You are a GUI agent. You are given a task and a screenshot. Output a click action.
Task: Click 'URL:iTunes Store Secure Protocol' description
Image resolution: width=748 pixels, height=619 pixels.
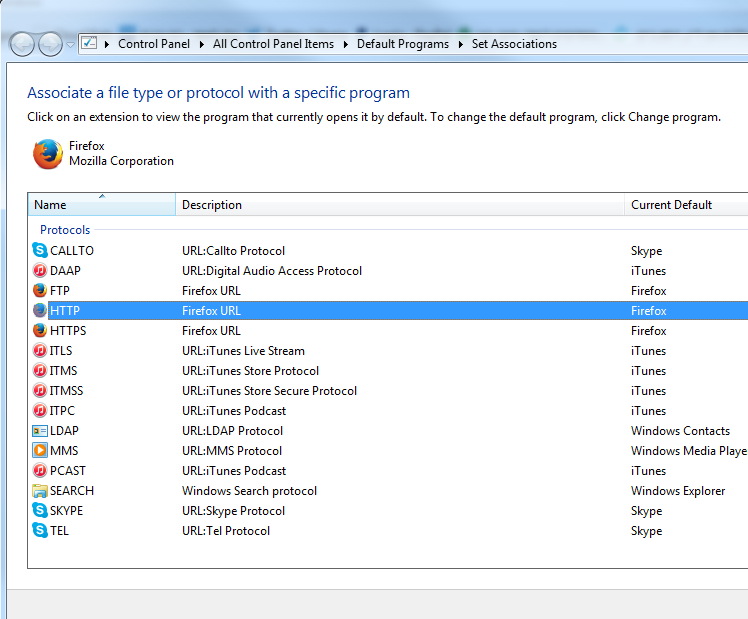pos(270,391)
